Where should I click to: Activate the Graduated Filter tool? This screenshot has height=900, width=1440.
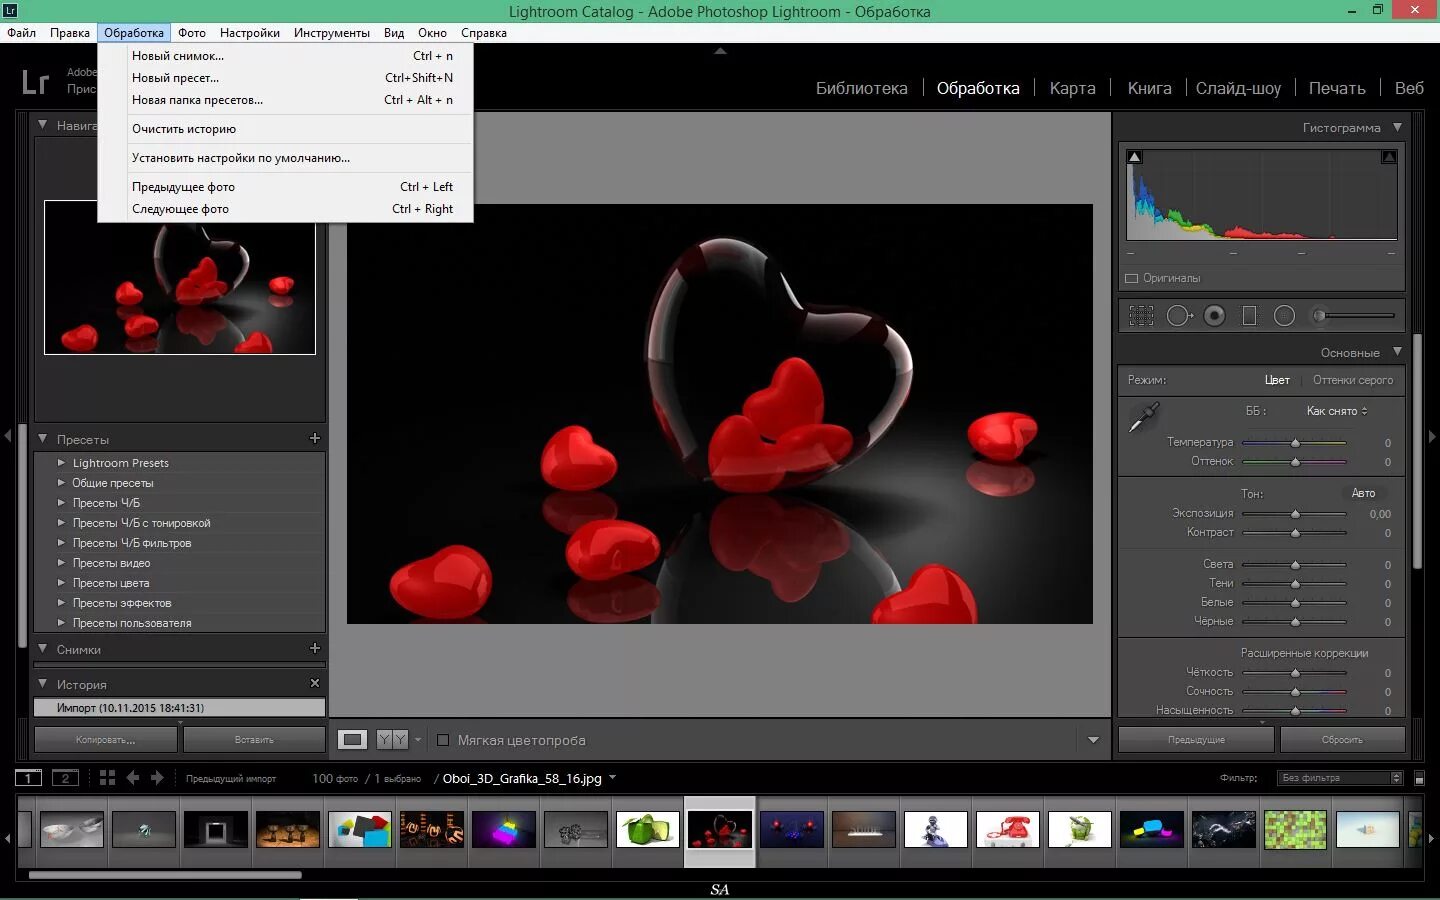tap(1250, 316)
